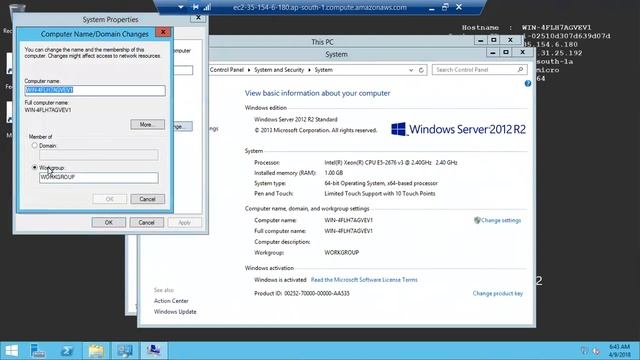This screenshot has height=360, width=640.
Task: Switch to the System Properties taskbar icon
Action: coord(154,351)
